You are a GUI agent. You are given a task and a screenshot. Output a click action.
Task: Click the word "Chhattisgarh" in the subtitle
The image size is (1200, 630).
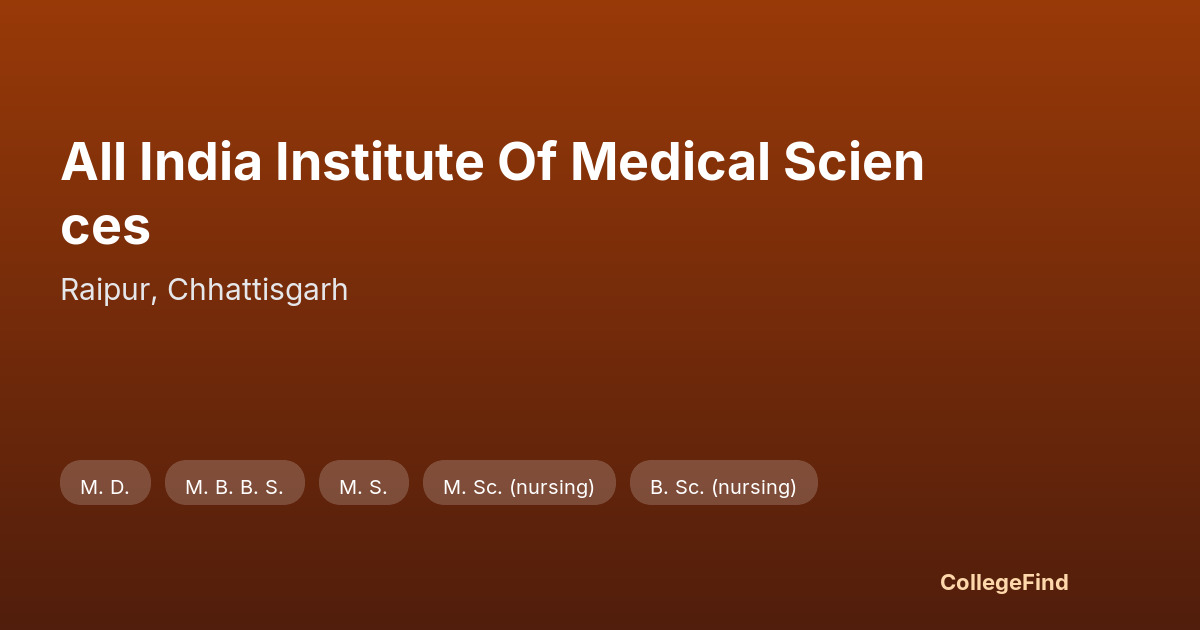pos(257,290)
